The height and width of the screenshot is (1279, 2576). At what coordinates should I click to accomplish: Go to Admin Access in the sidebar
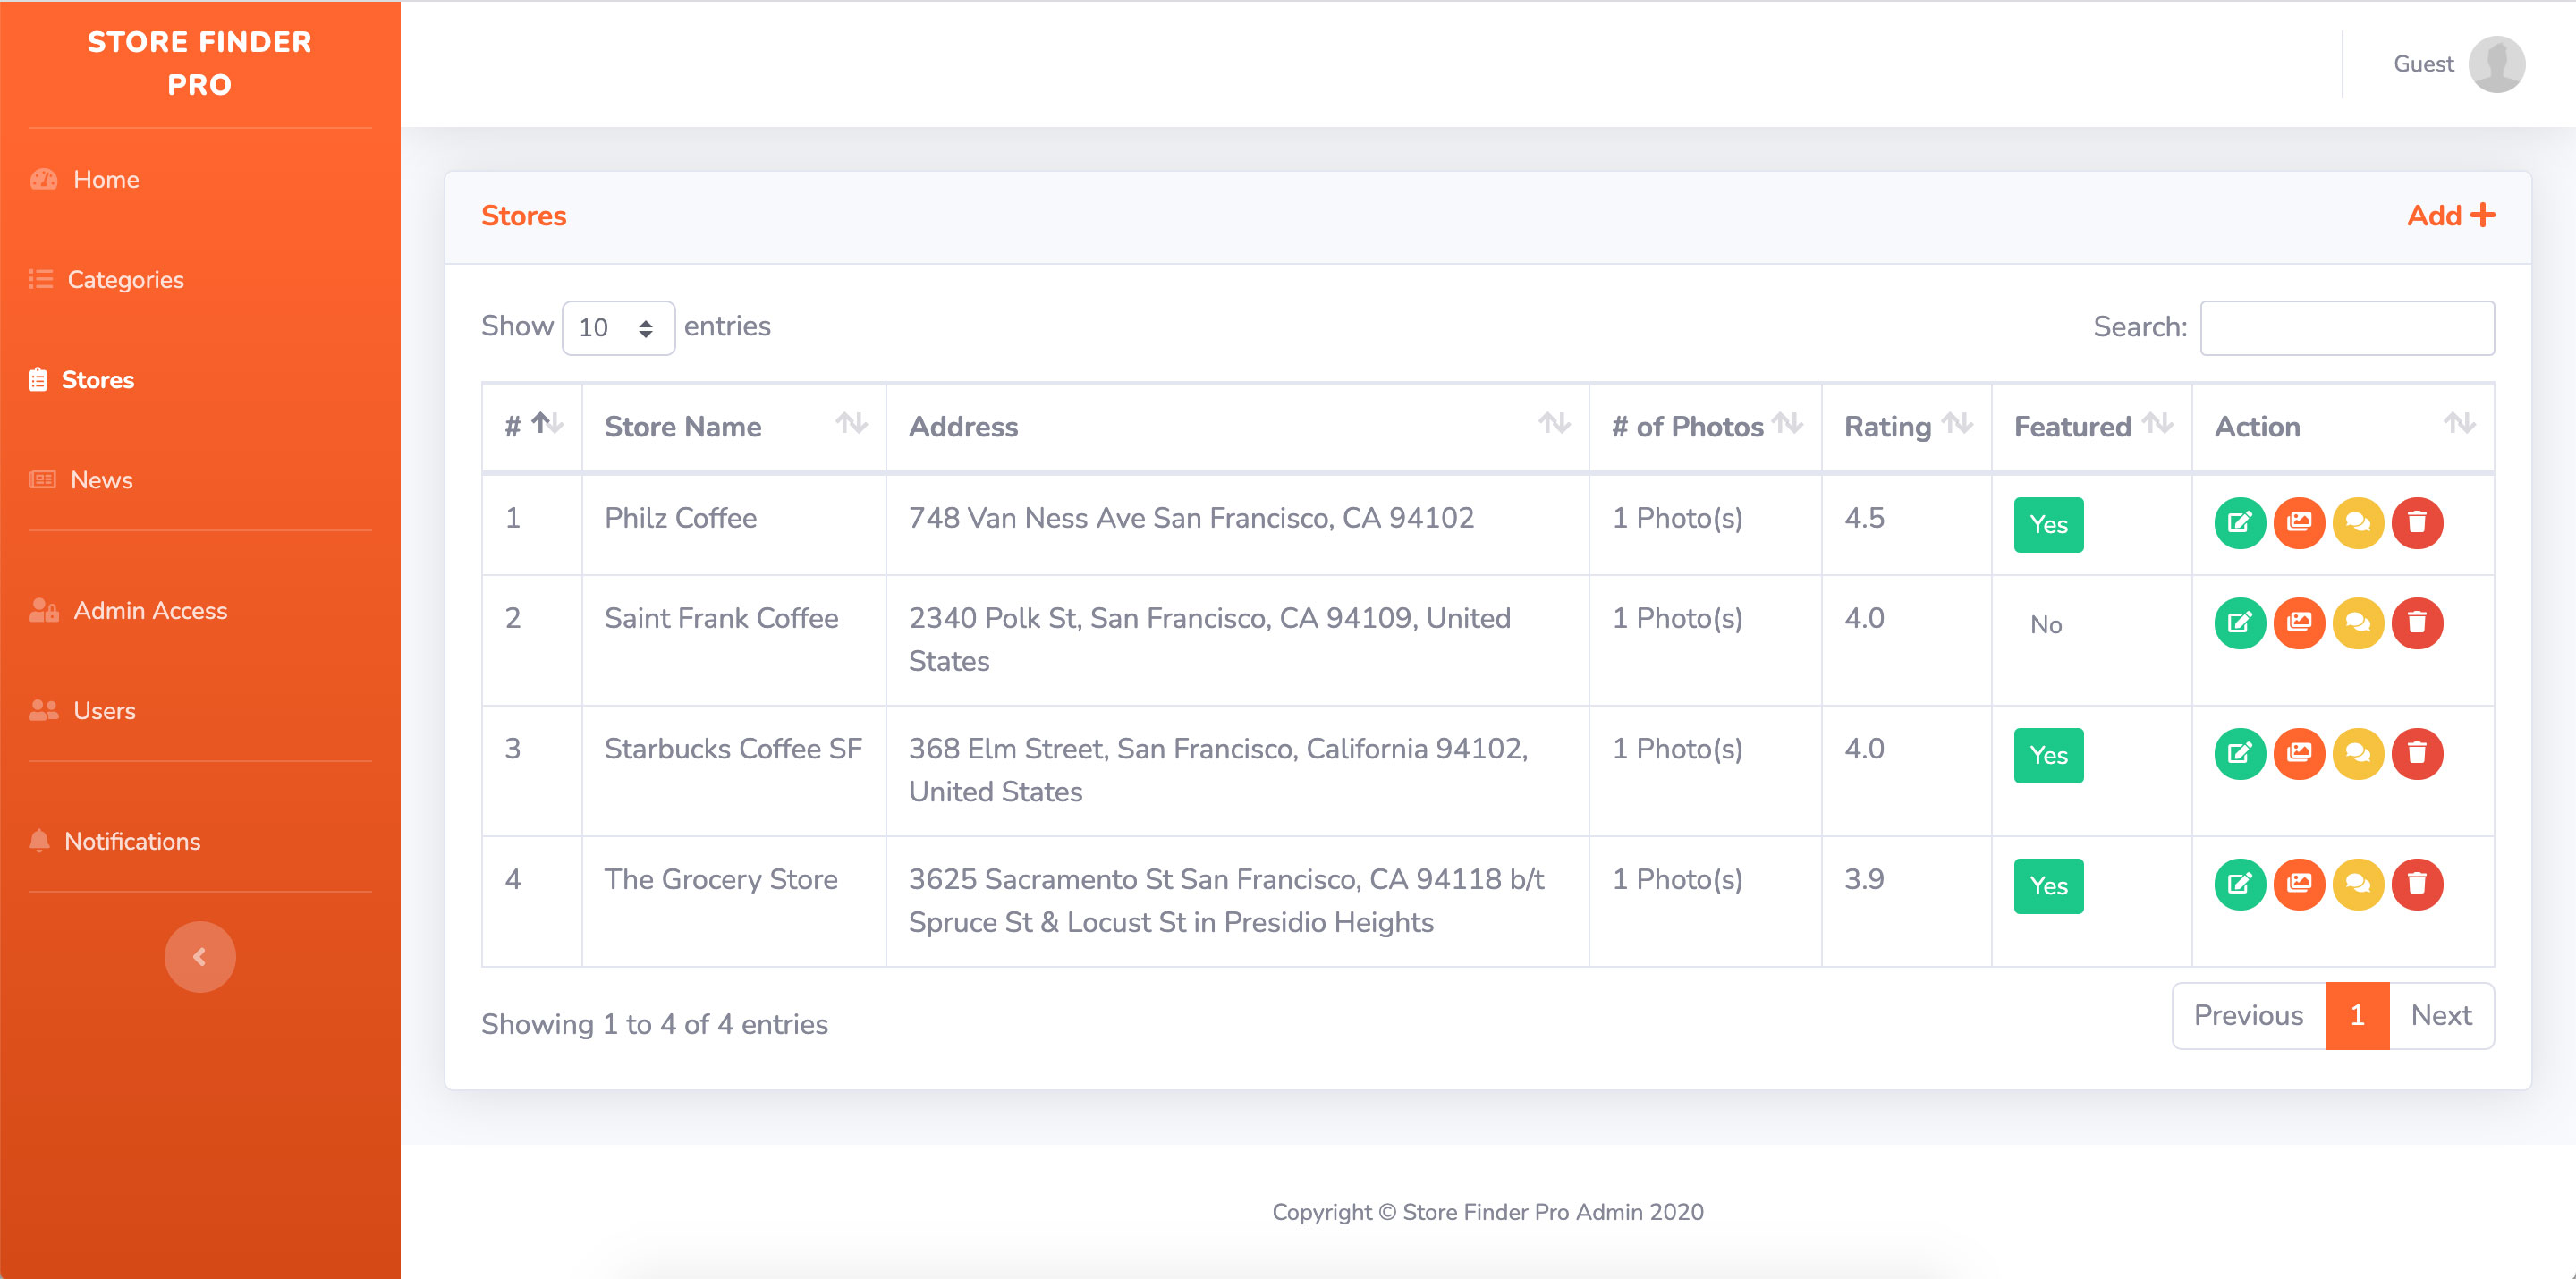(x=150, y=610)
